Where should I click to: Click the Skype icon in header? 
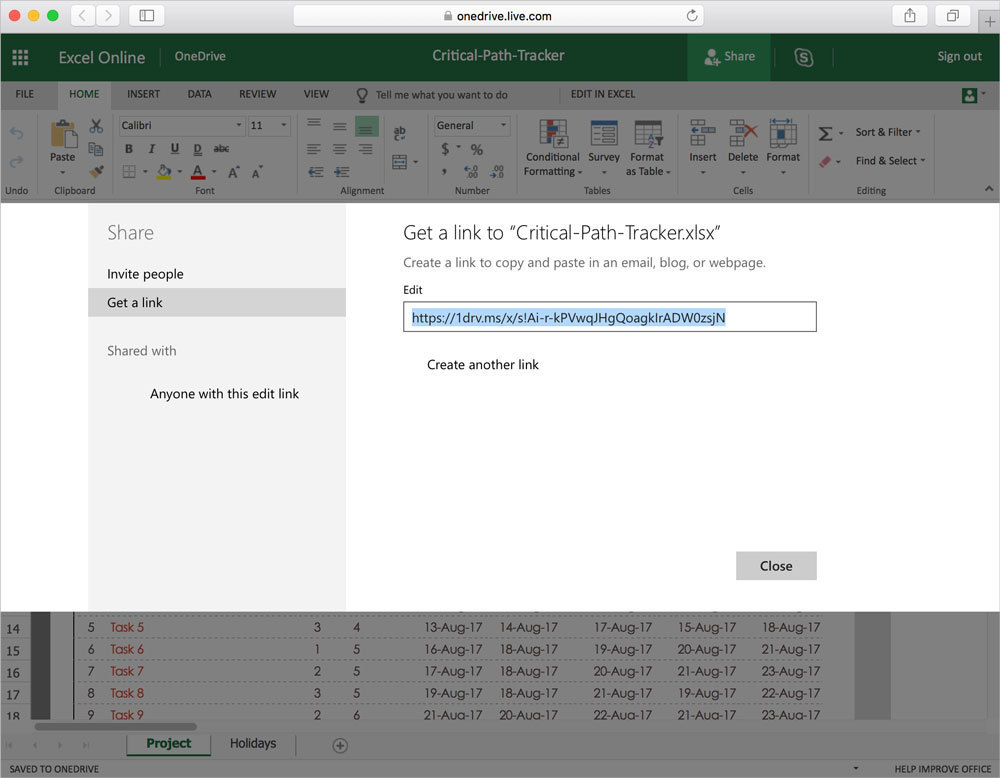point(804,57)
